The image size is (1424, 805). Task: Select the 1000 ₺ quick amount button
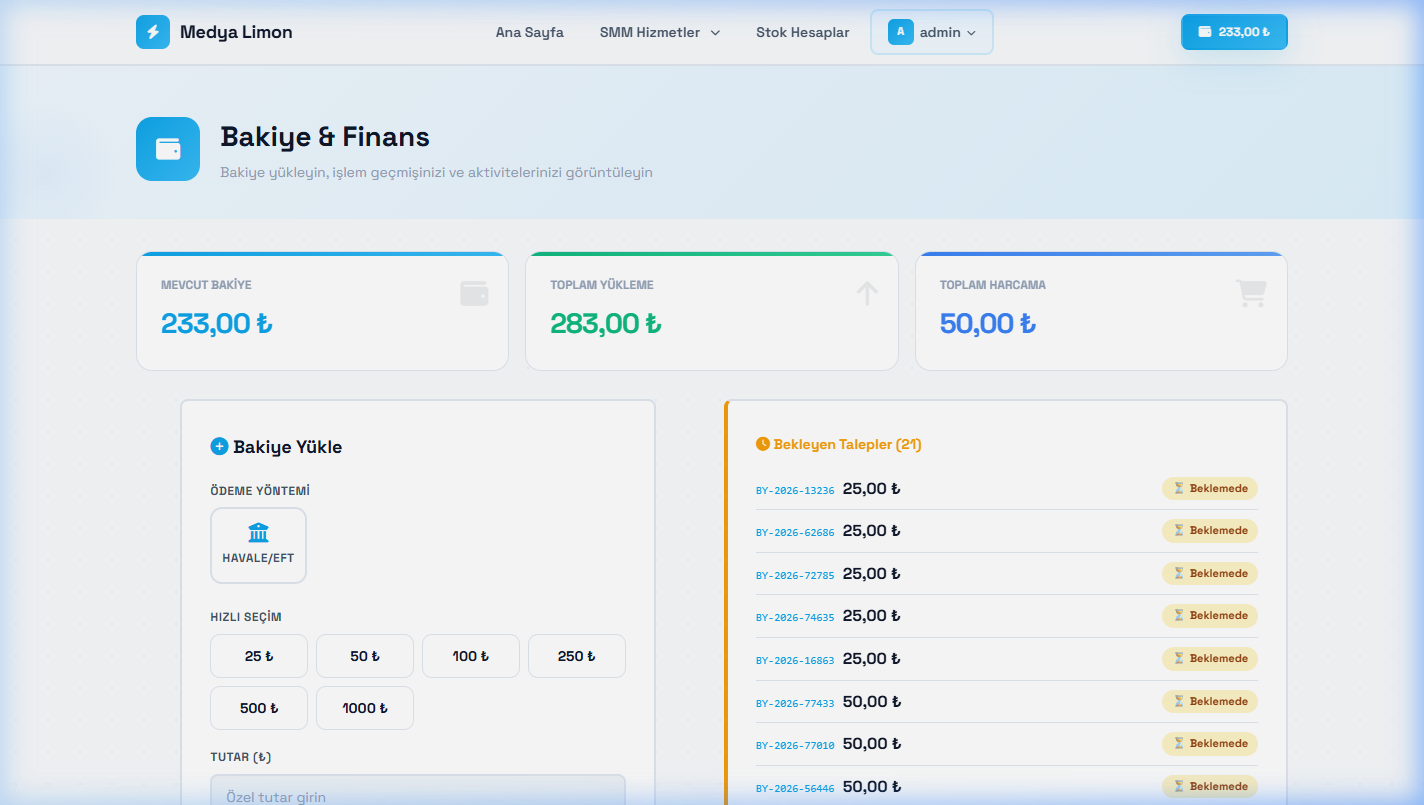(364, 708)
